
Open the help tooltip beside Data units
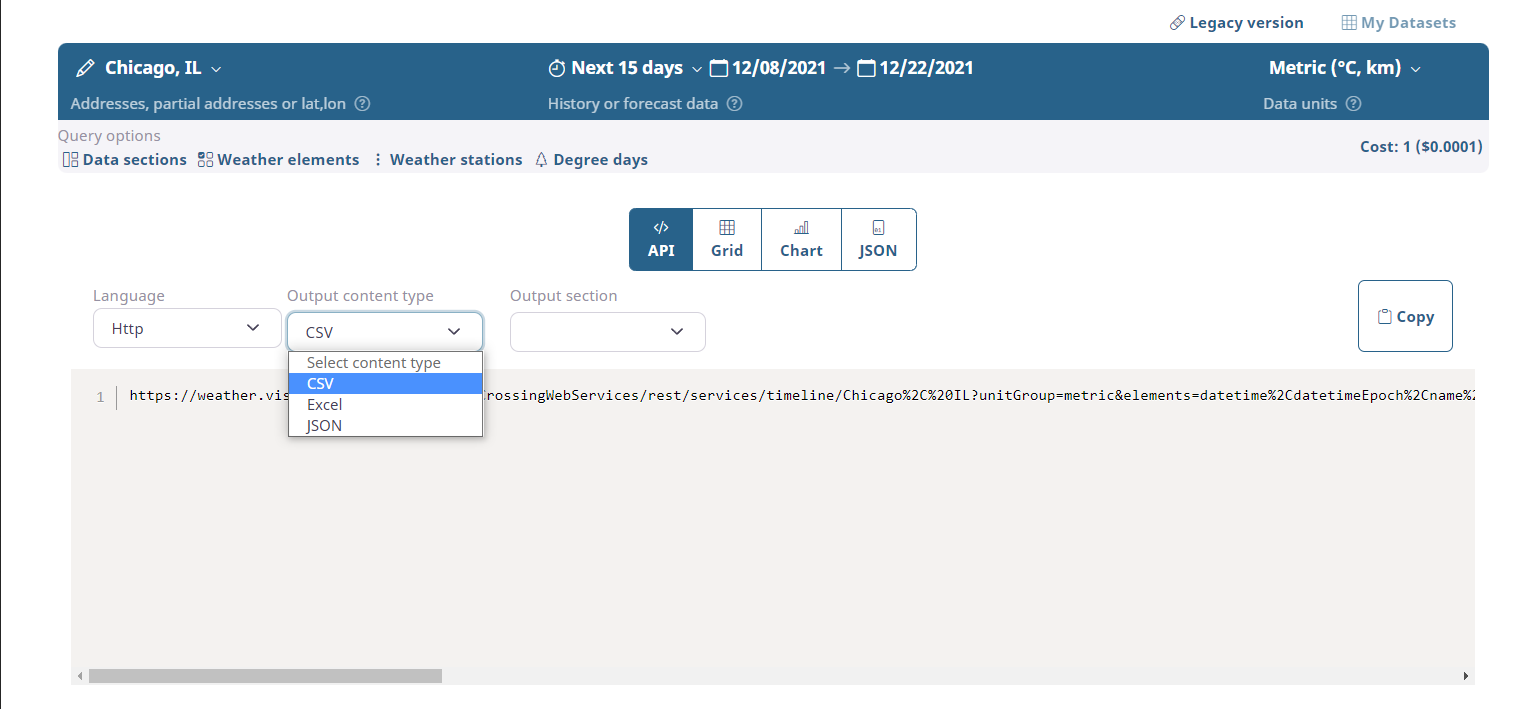click(1353, 103)
